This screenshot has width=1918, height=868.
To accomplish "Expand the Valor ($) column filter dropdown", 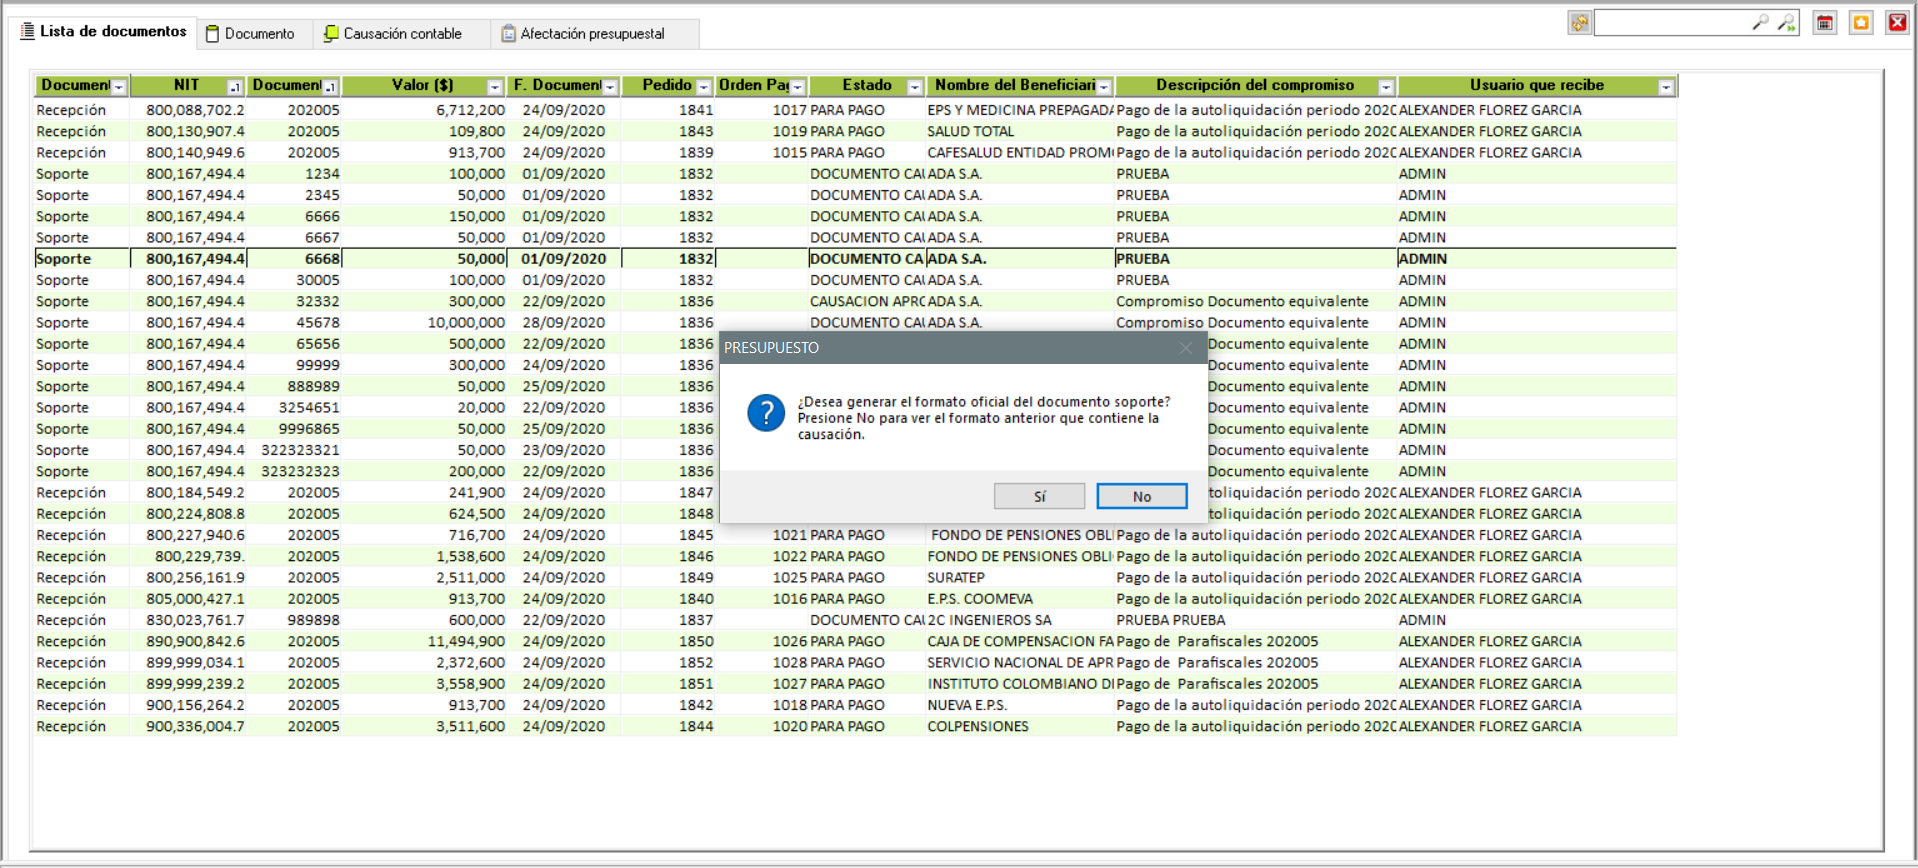I will pos(494,87).
